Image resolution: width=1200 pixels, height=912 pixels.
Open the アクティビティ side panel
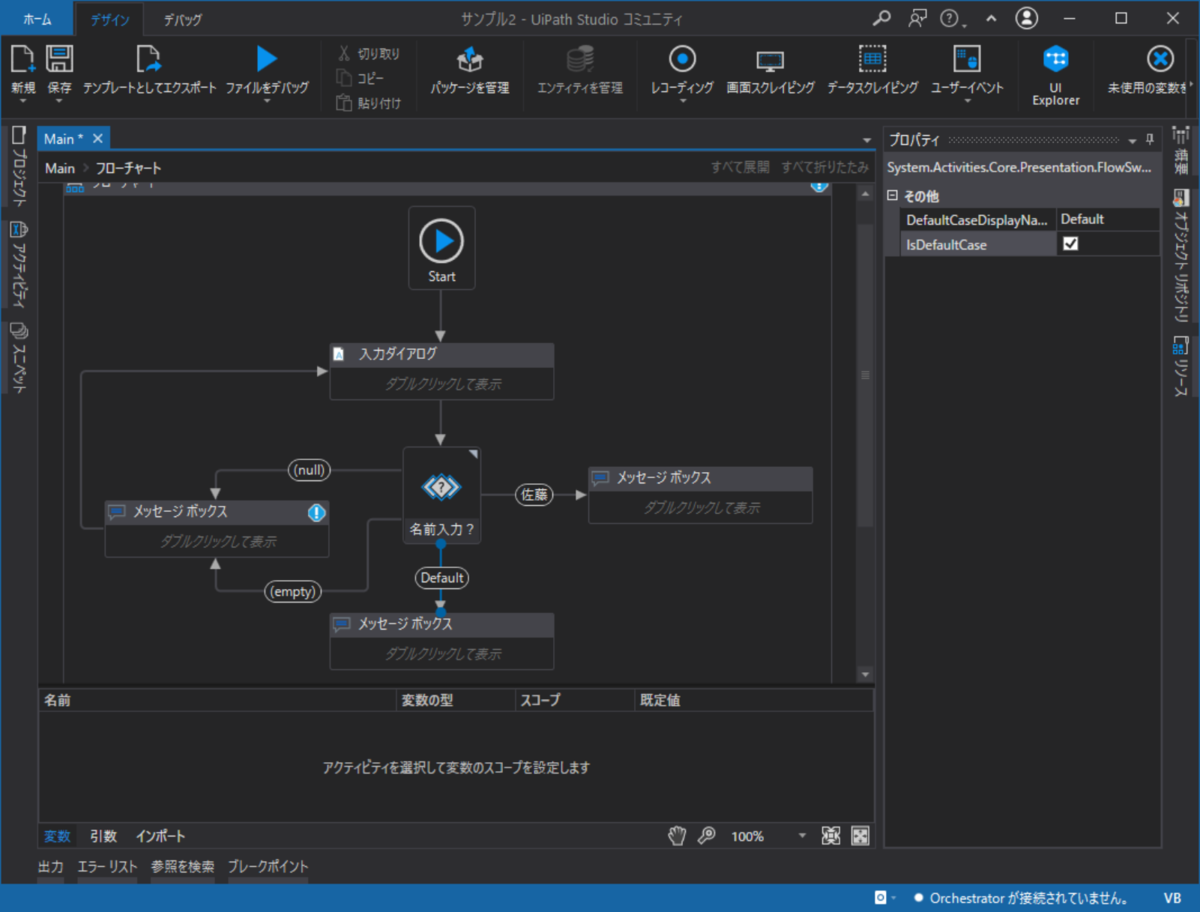18,265
